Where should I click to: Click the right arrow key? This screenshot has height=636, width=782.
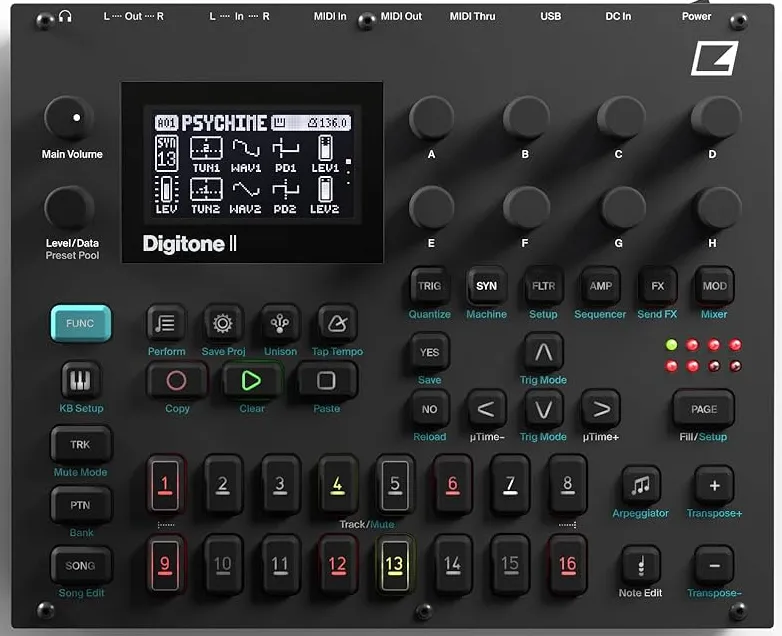[600, 409]
